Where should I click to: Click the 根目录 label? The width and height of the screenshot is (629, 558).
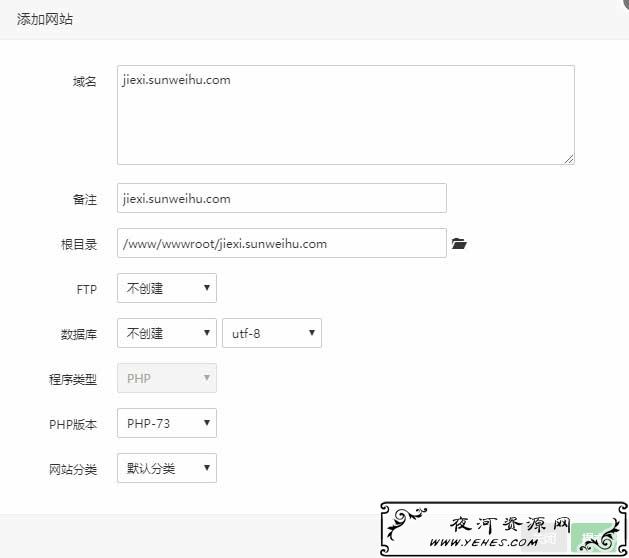pyautogui.click(x=79, y=244)
